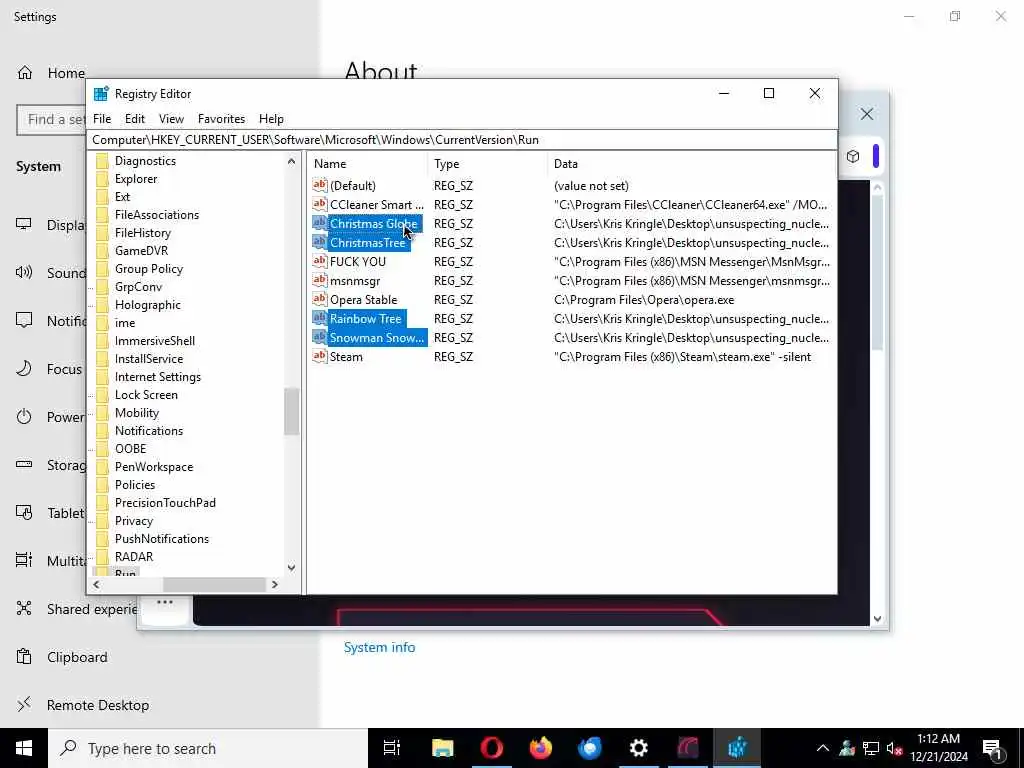1024x768 pixels.
Task: Select the Ext key folder icon
Action: click(x=103, y=197)
